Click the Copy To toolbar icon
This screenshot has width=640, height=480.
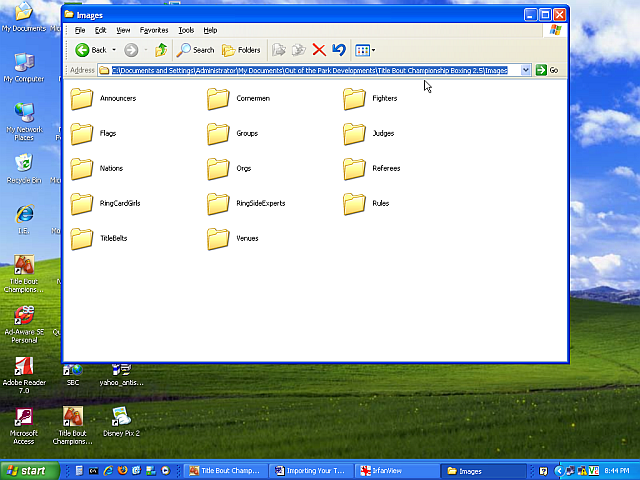pos(299,50)
